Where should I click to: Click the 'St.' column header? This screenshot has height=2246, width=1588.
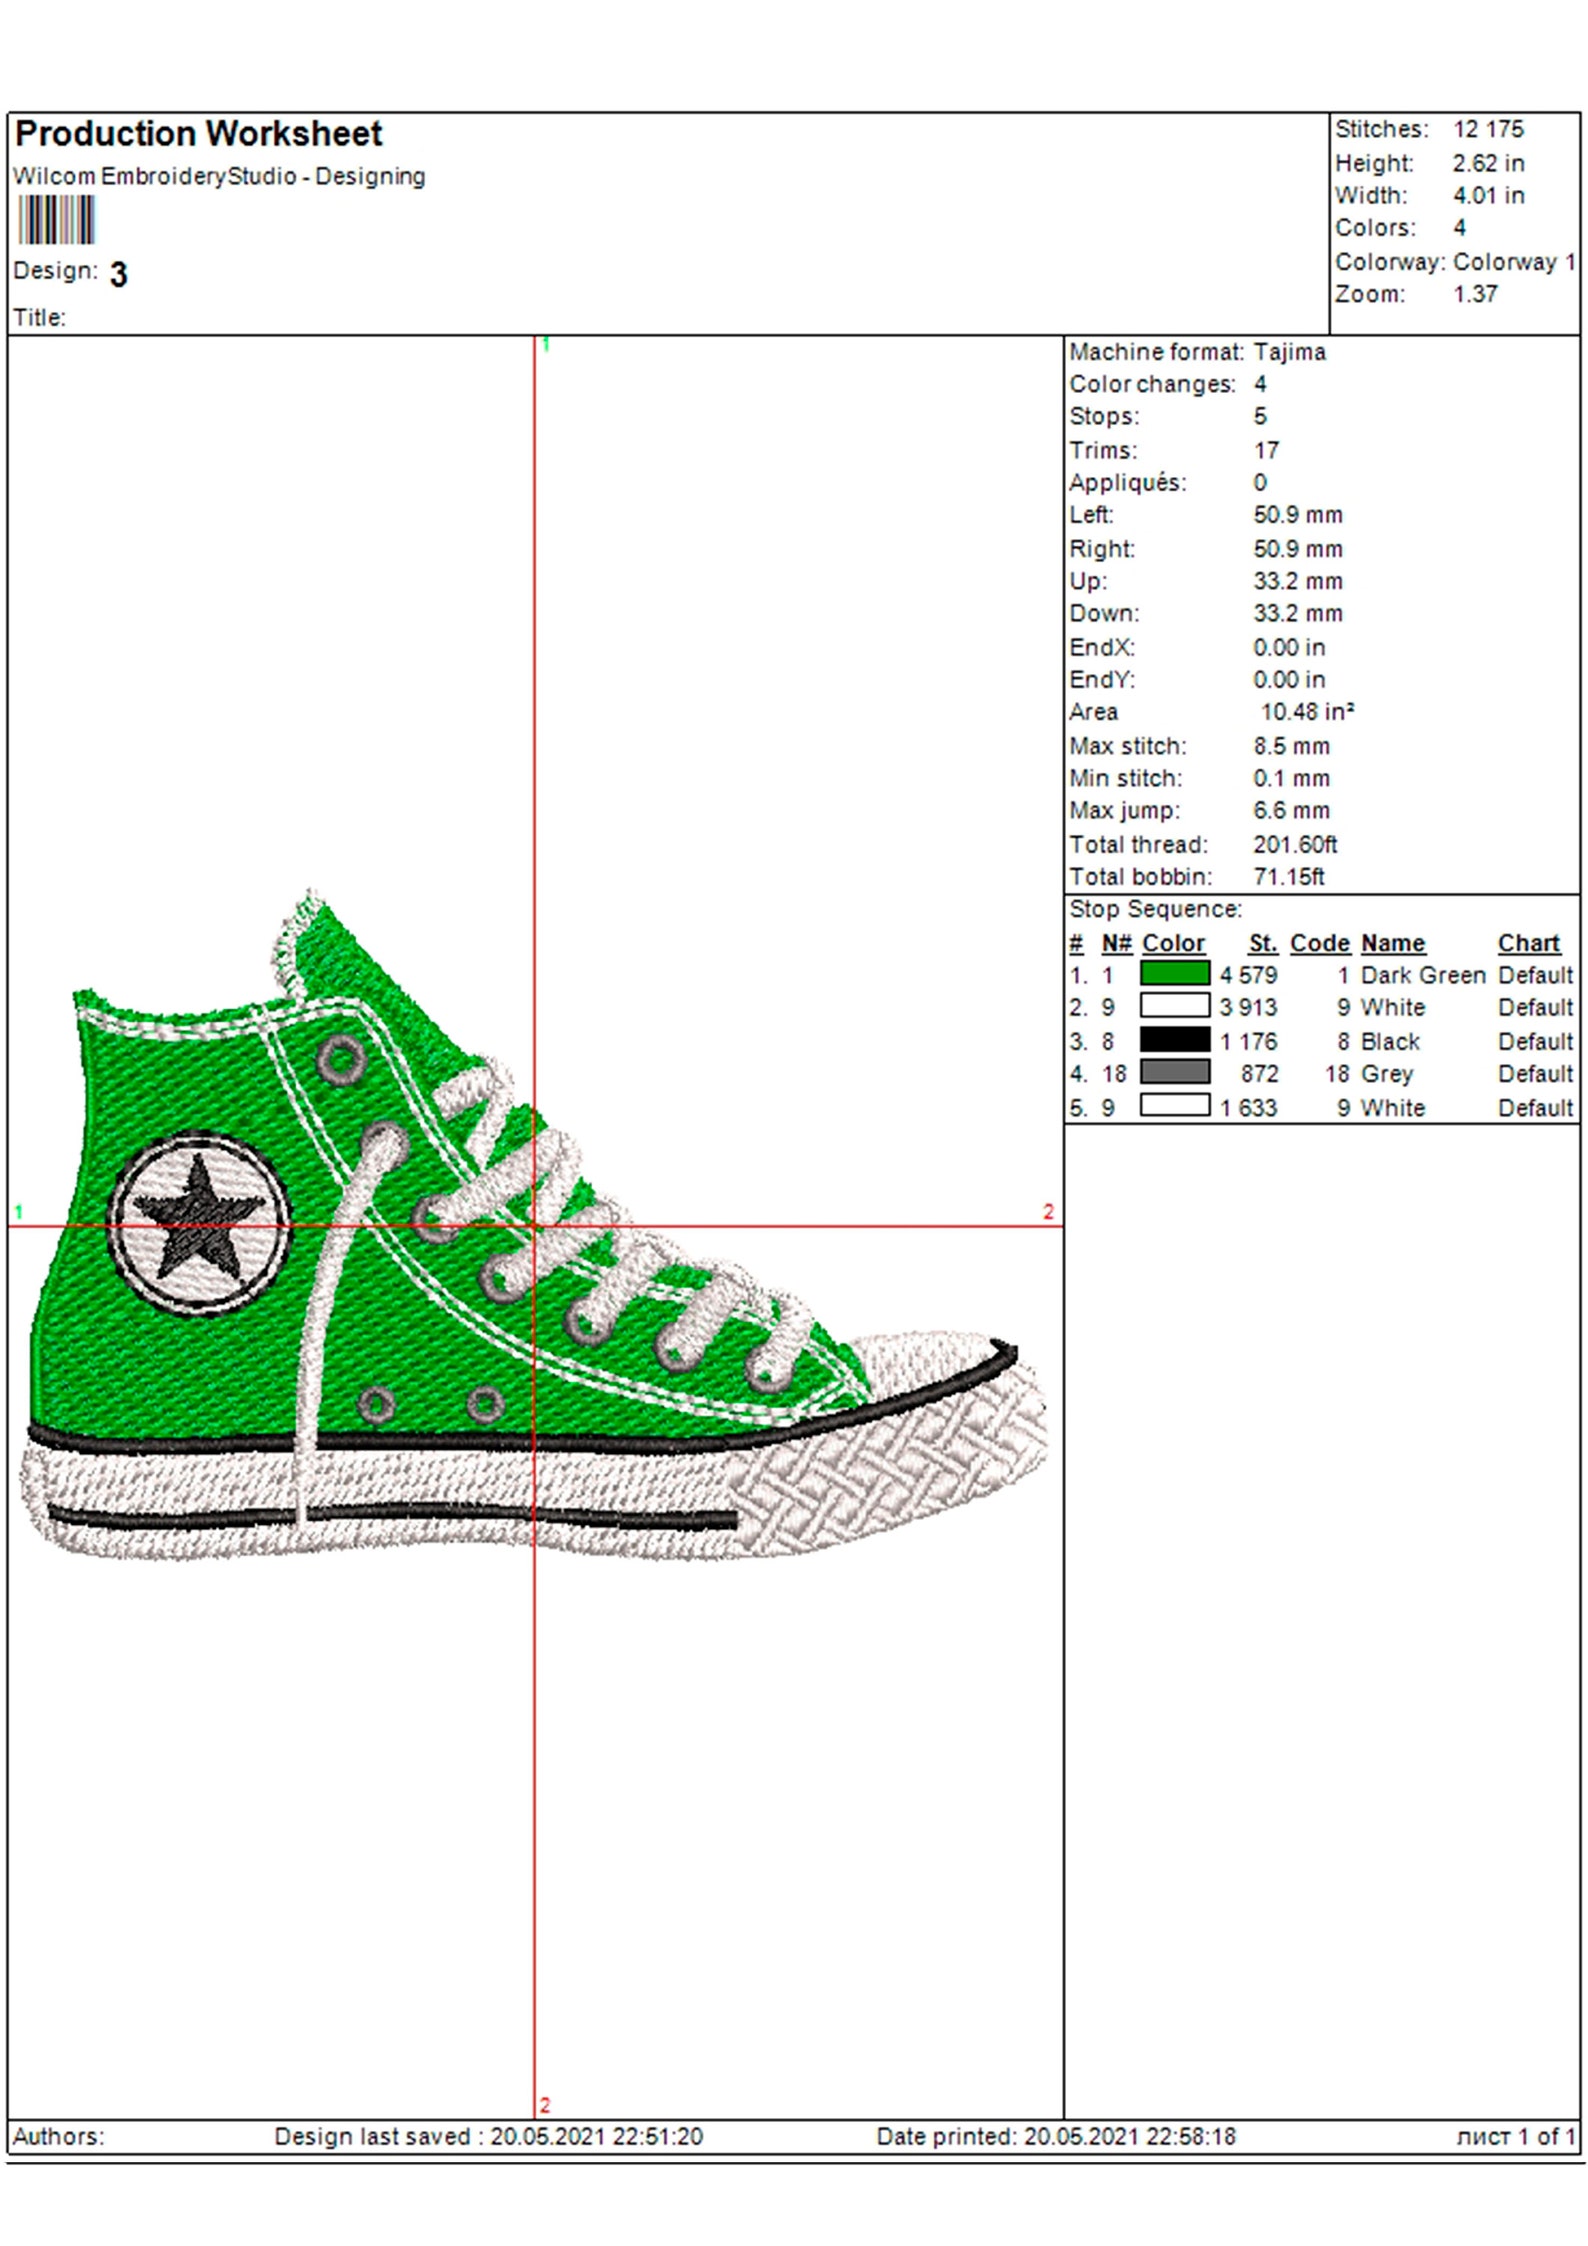1263,943
